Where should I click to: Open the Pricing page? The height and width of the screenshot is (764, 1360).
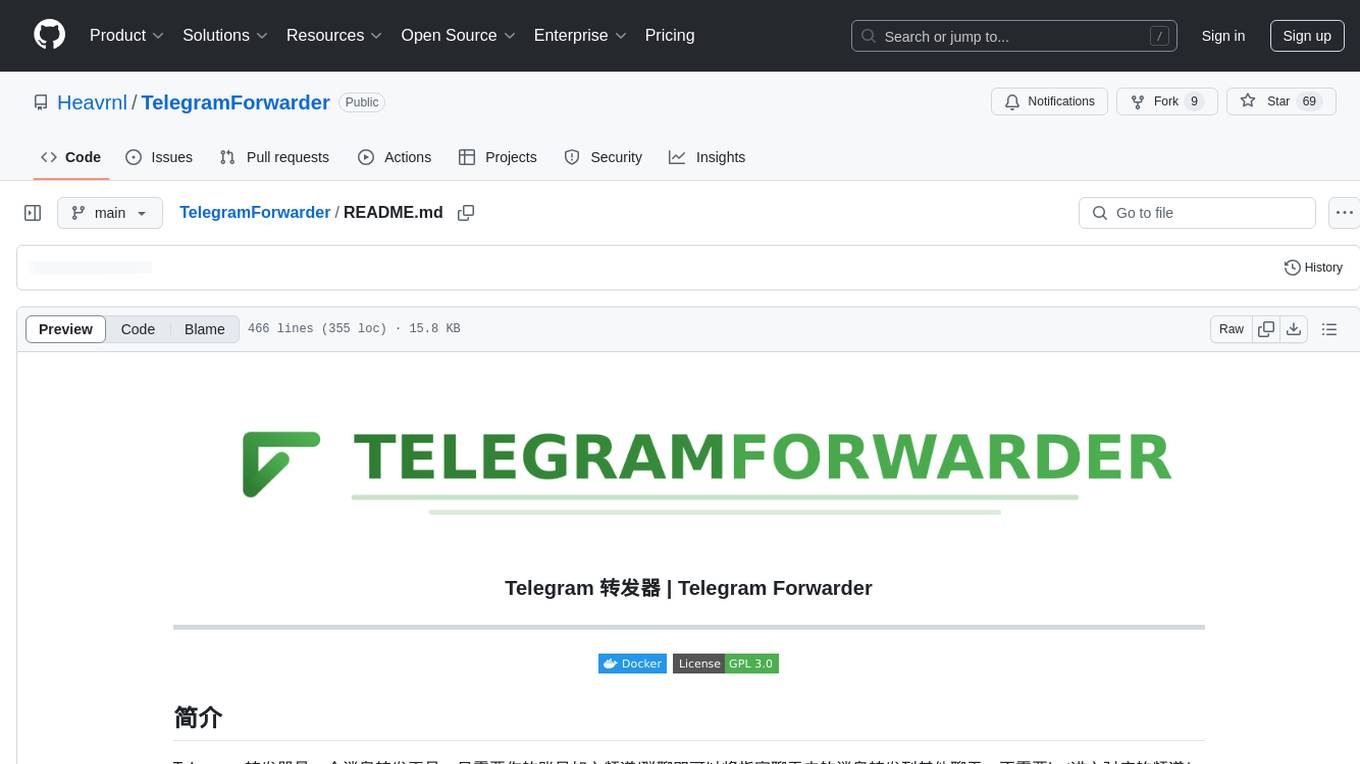pyautogui.click(x=670, y=35)
